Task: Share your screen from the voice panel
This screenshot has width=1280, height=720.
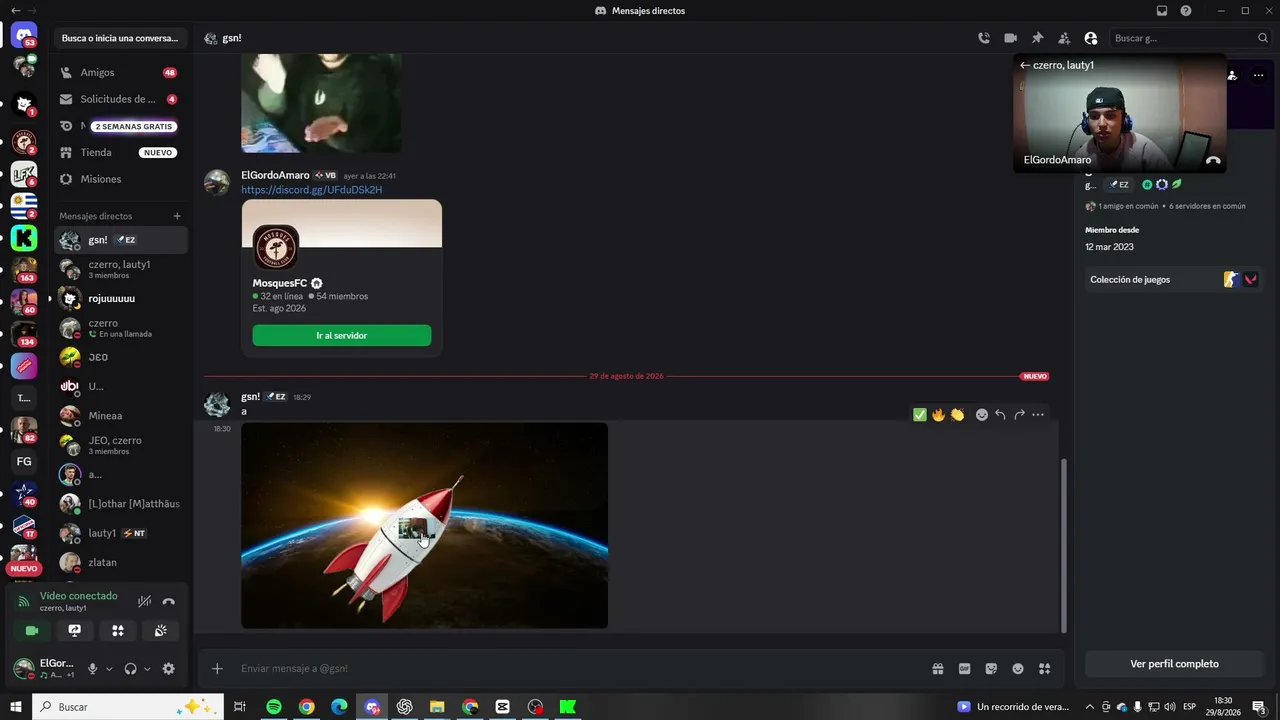Action: (x=74, y=631)
